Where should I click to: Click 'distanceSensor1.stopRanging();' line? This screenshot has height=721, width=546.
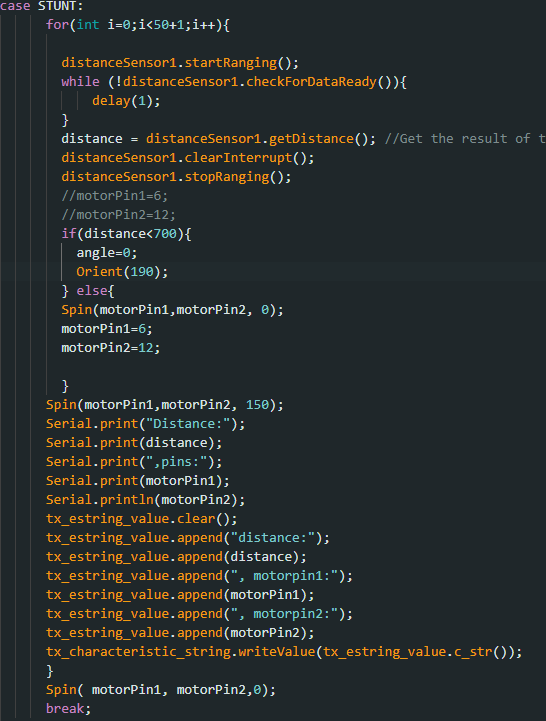pos(176,177)
